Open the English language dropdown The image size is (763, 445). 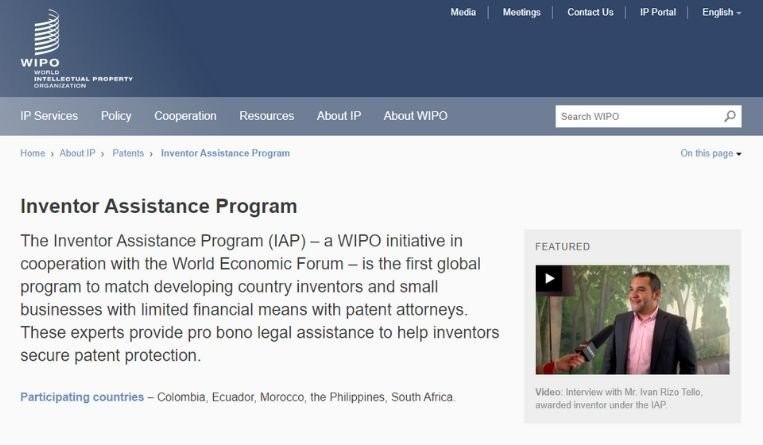(721, 12)
